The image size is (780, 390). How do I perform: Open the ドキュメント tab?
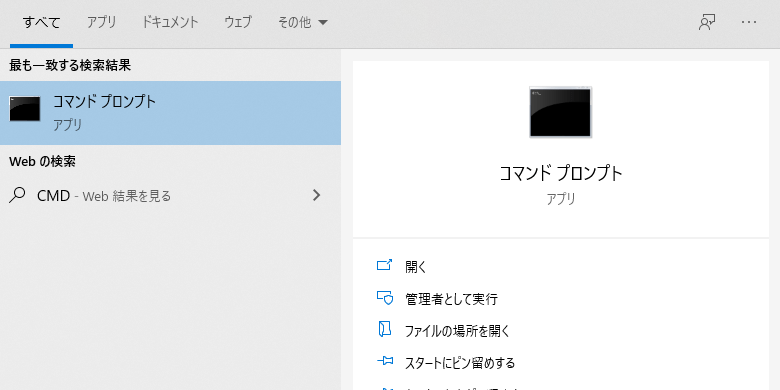tap(170, 22)
